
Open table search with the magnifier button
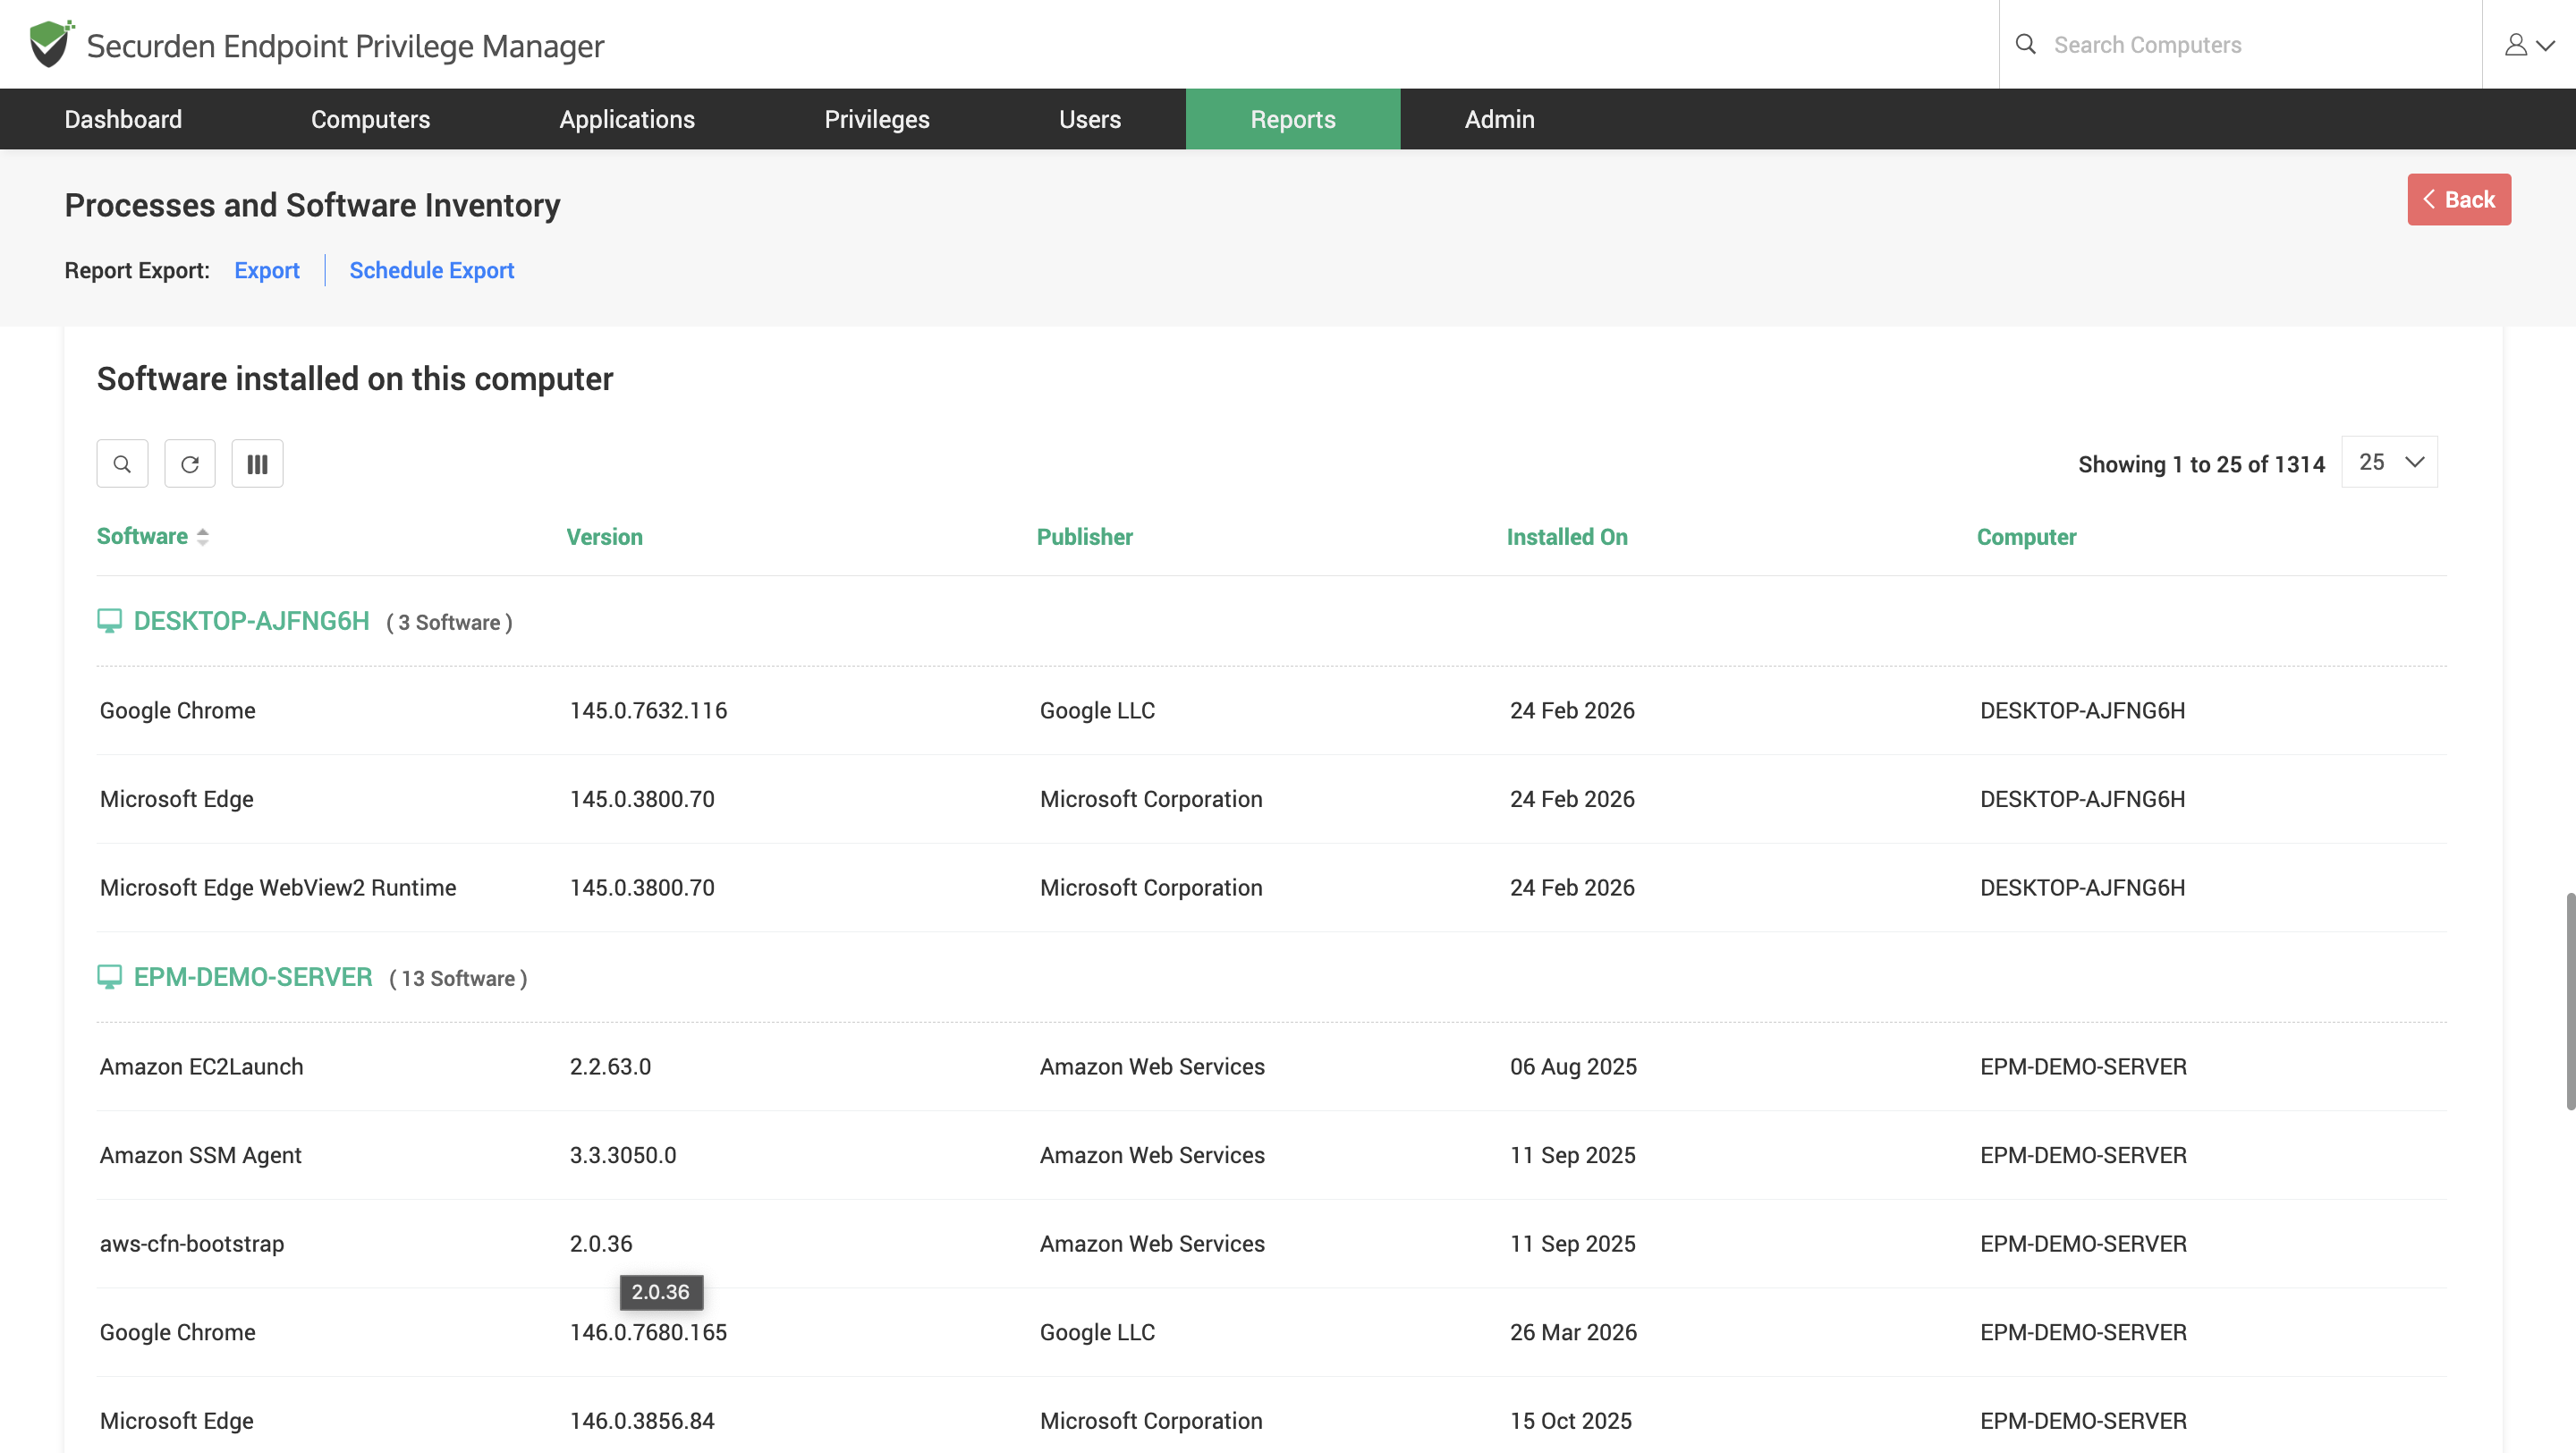coord(122,464)
